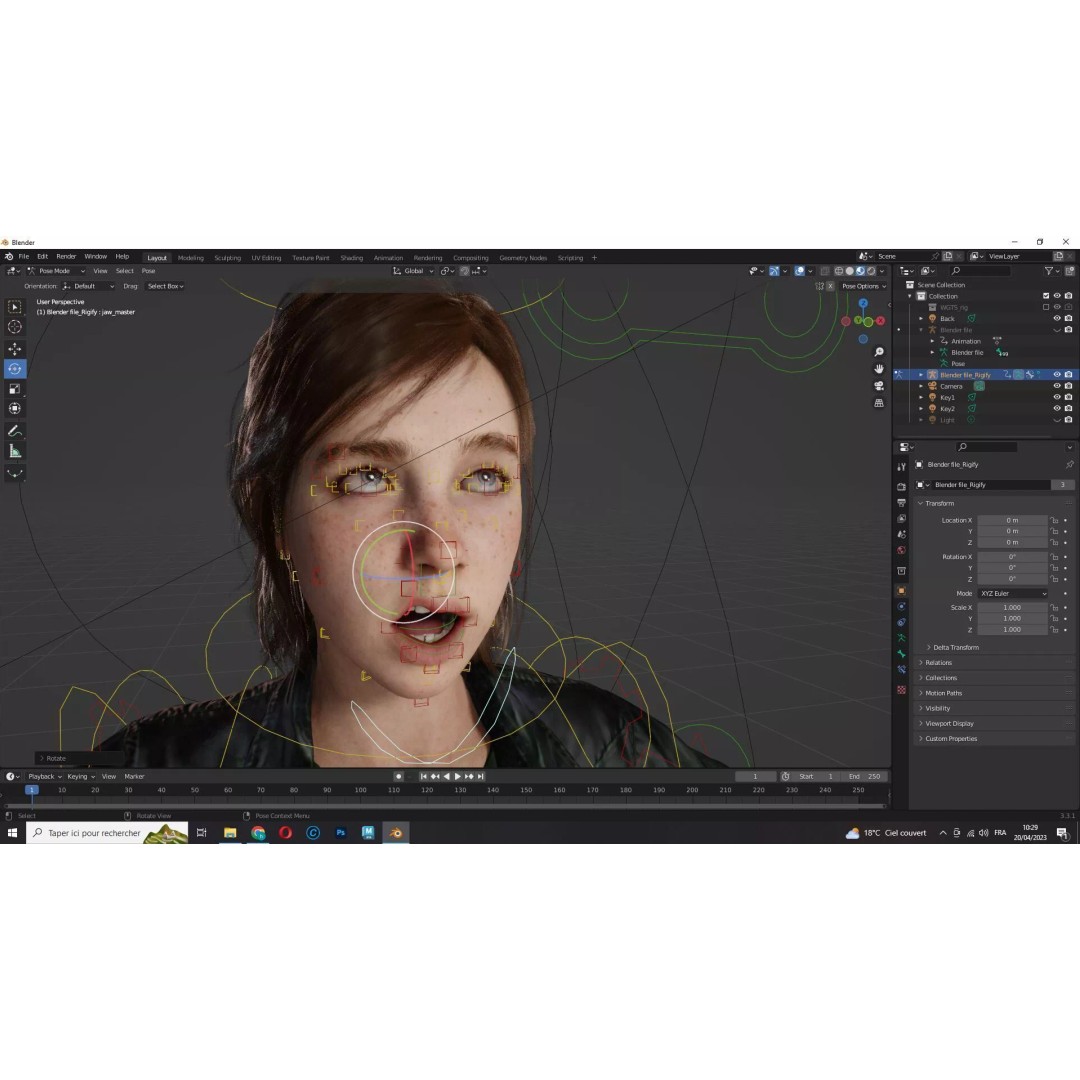1080x1080 pixels.
Task: Open the Render properties tab icon
Action: tap(901, 486)
